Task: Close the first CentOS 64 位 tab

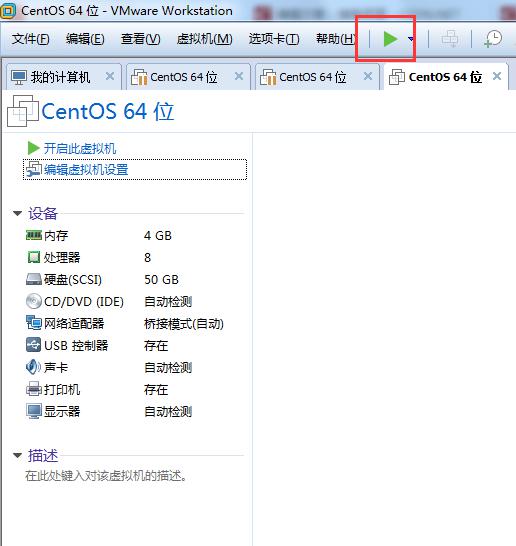Action: point(239,76)
